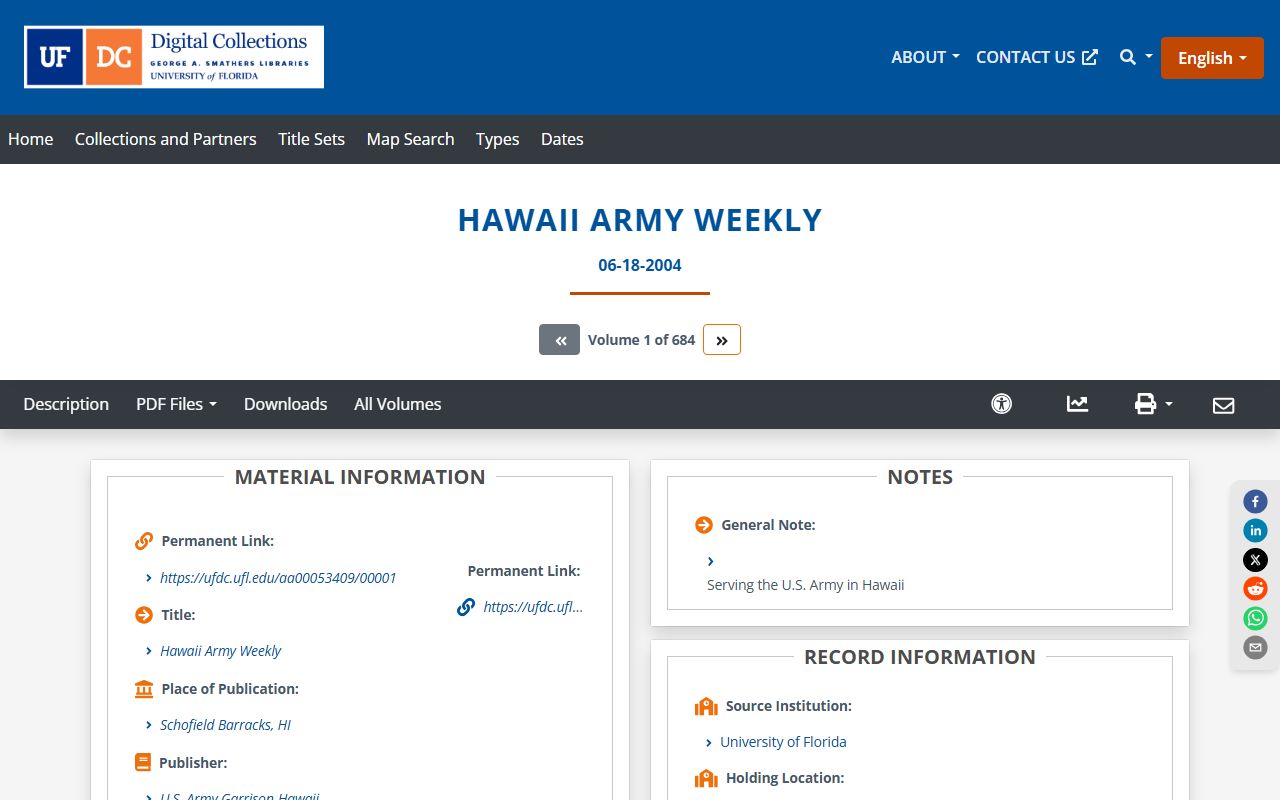The height and width of the screenshot is (800, 1280).
Task: Expand the ABOUT dropdown menu
Action: 925,57
